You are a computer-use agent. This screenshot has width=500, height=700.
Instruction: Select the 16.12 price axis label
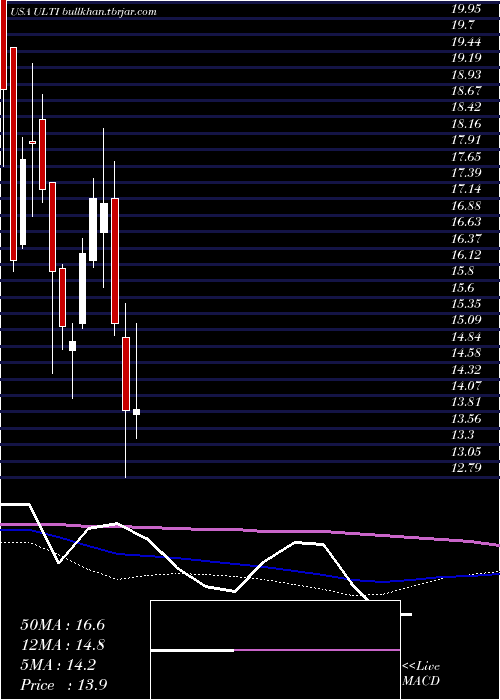[466, 255]
